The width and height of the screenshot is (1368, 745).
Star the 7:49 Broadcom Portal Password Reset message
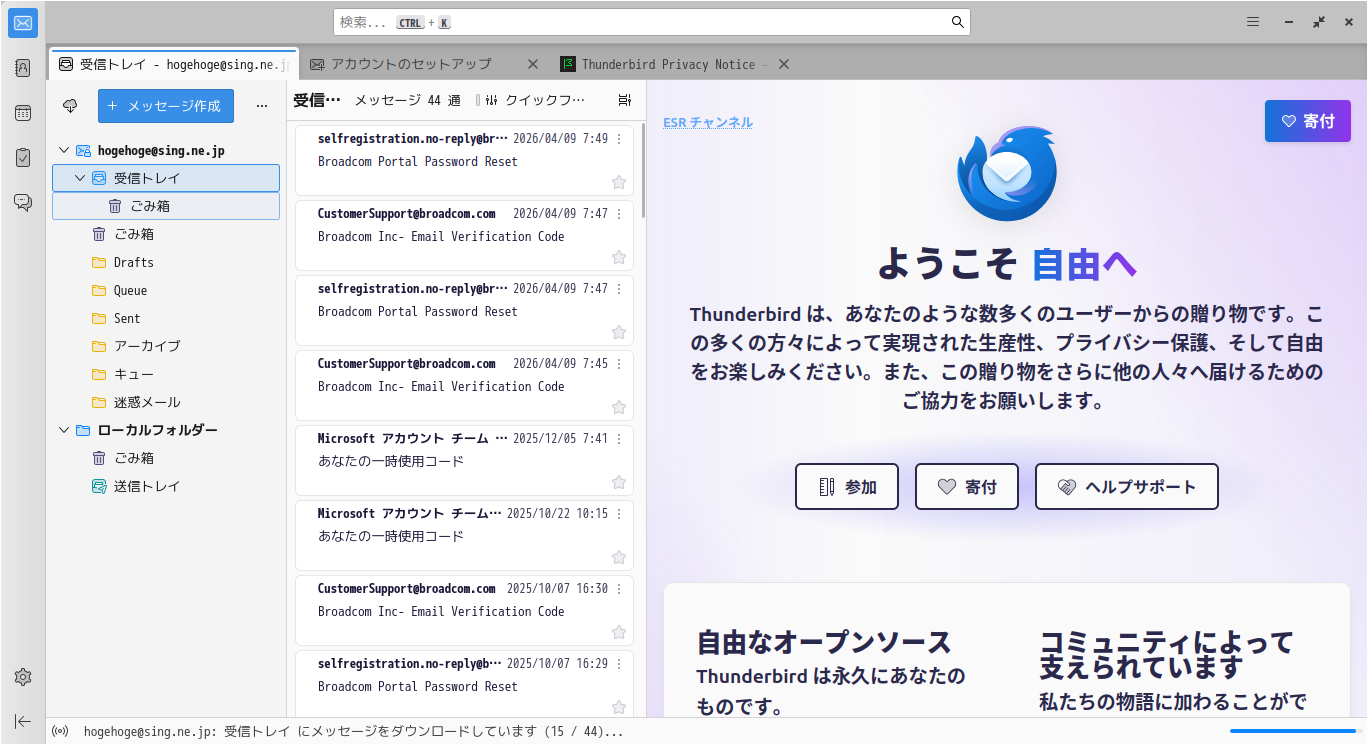[x=619, y=182]
